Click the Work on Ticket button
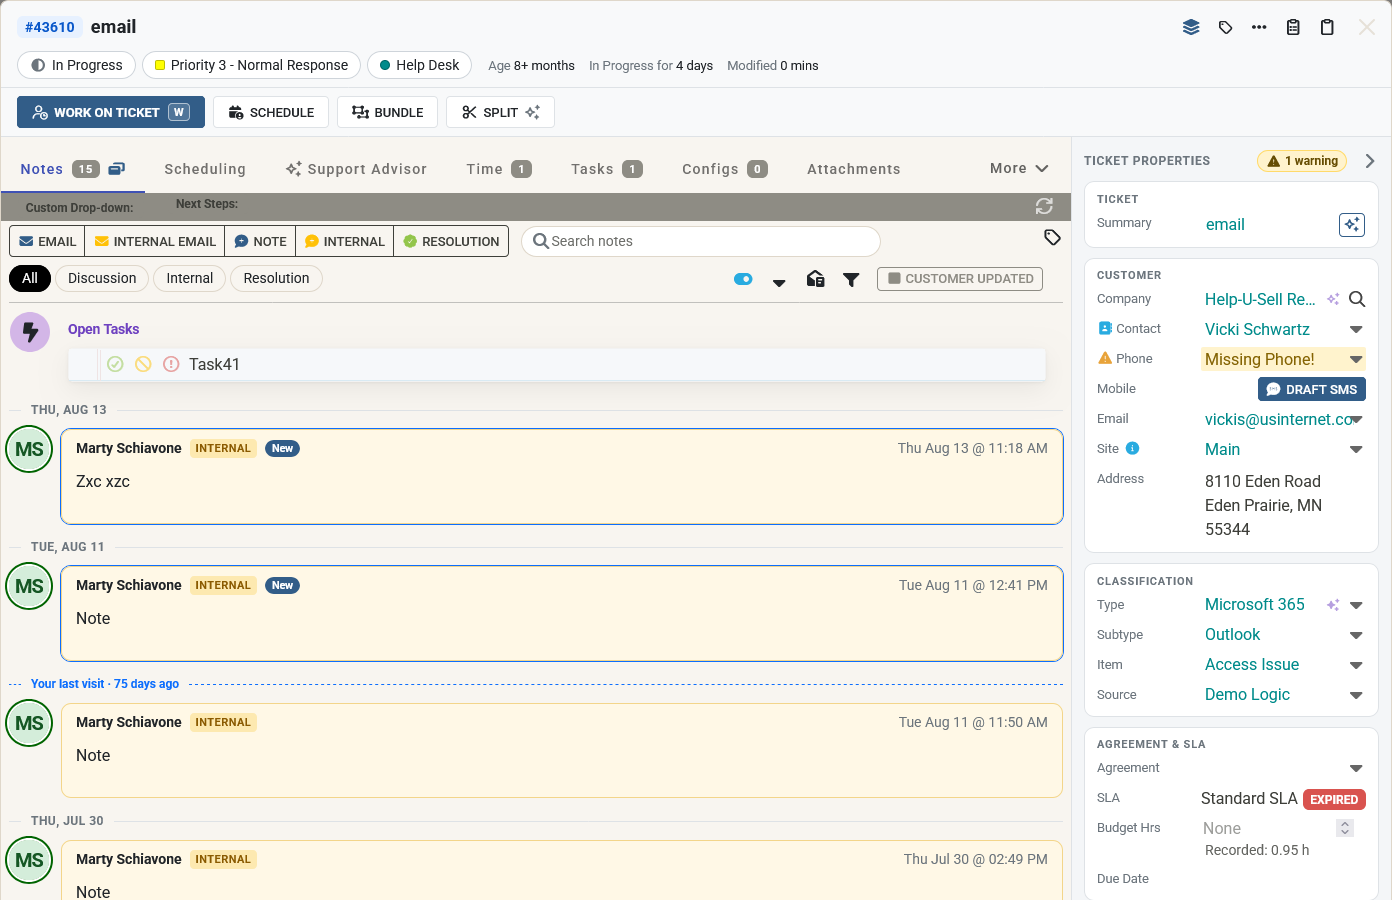Image resolution: width=1392 pixels, height=900 pixels. tap(111, 112)
